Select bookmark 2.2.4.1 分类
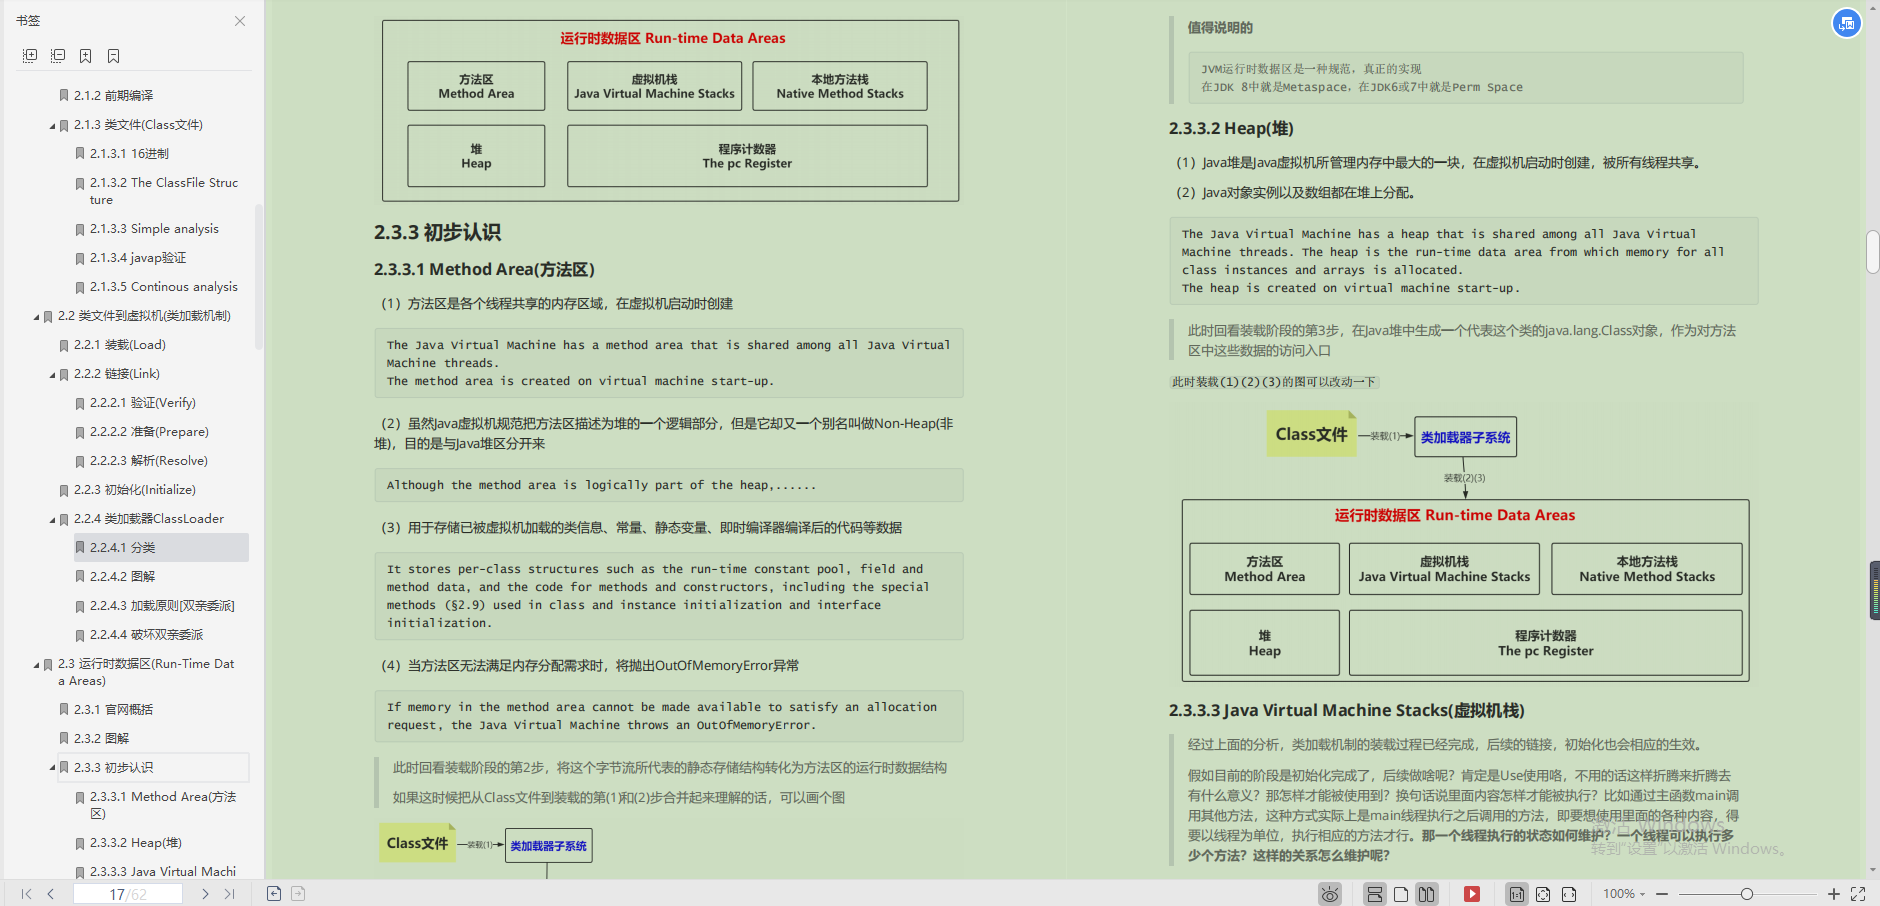The height and width of the screenshot is (906, 1880). [x=161, y=548]
